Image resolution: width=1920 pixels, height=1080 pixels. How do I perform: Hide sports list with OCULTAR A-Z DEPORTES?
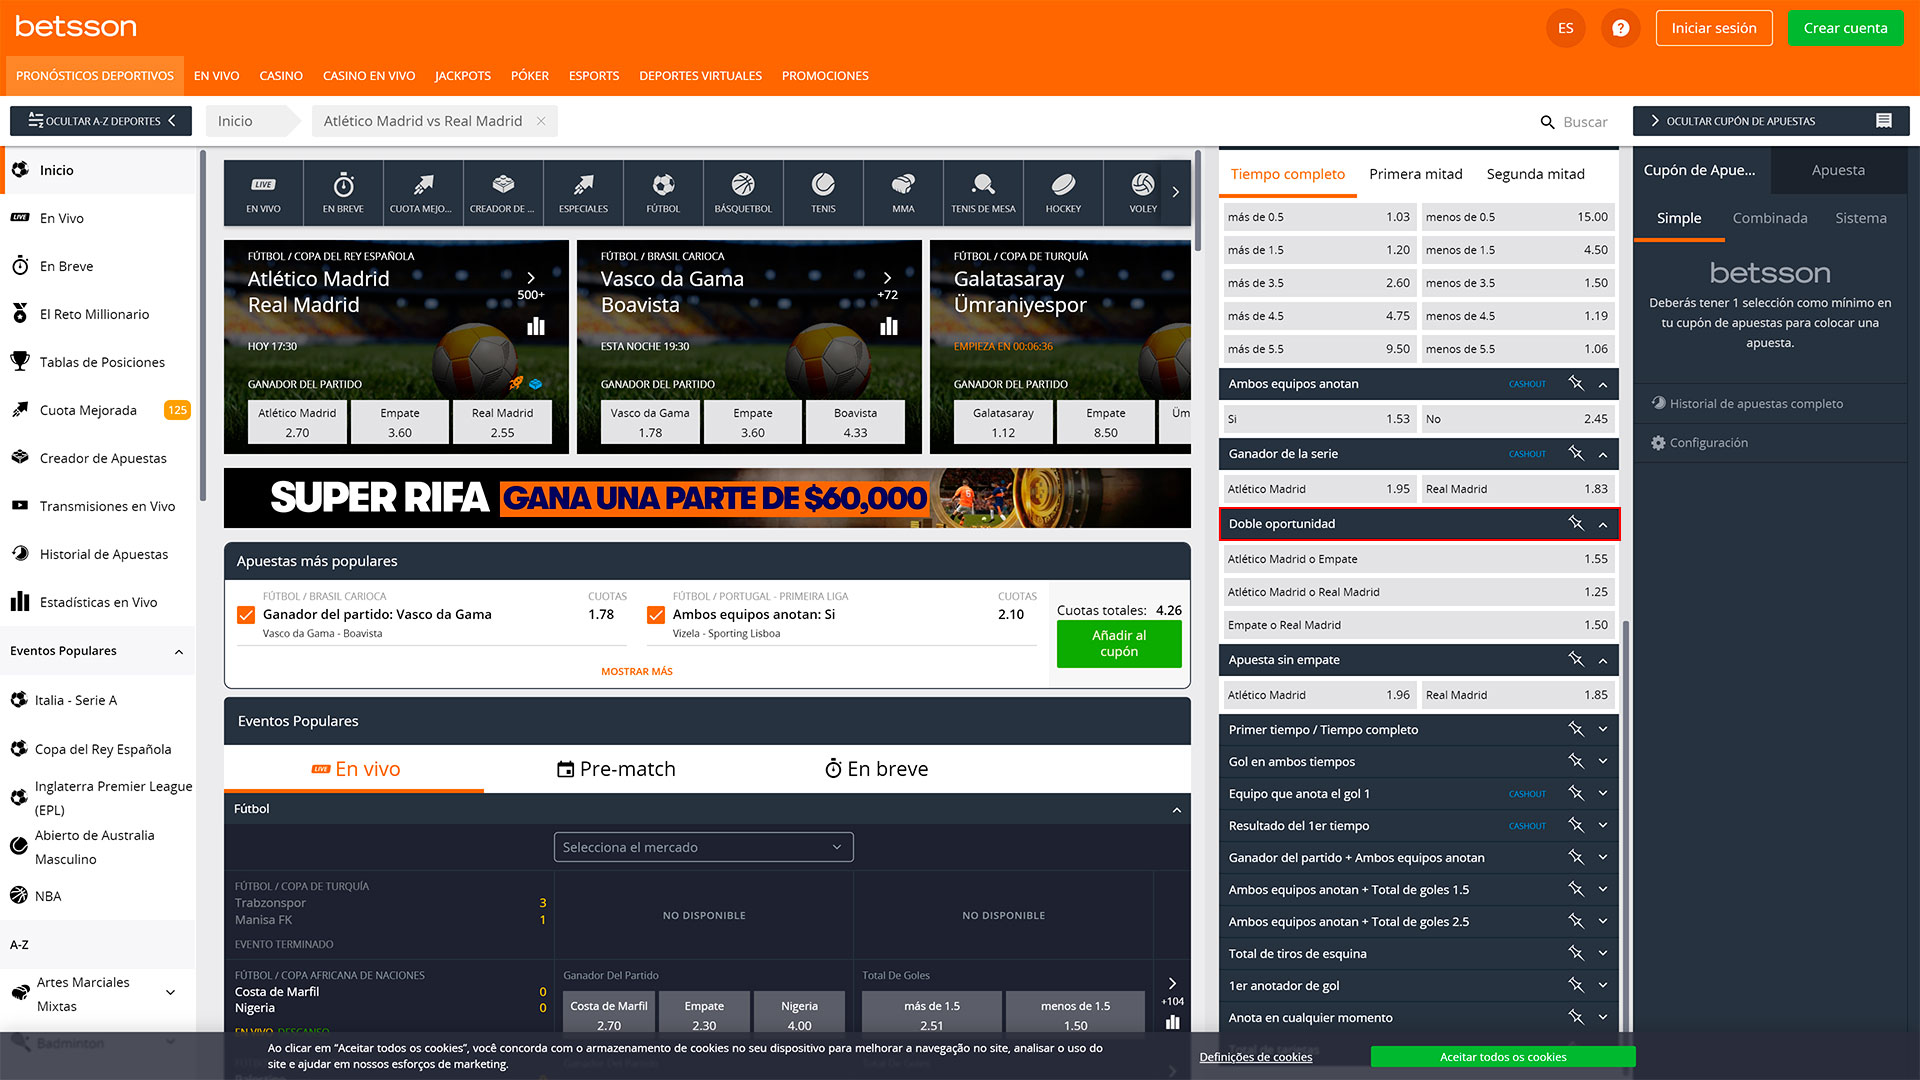tap(100, 121)
